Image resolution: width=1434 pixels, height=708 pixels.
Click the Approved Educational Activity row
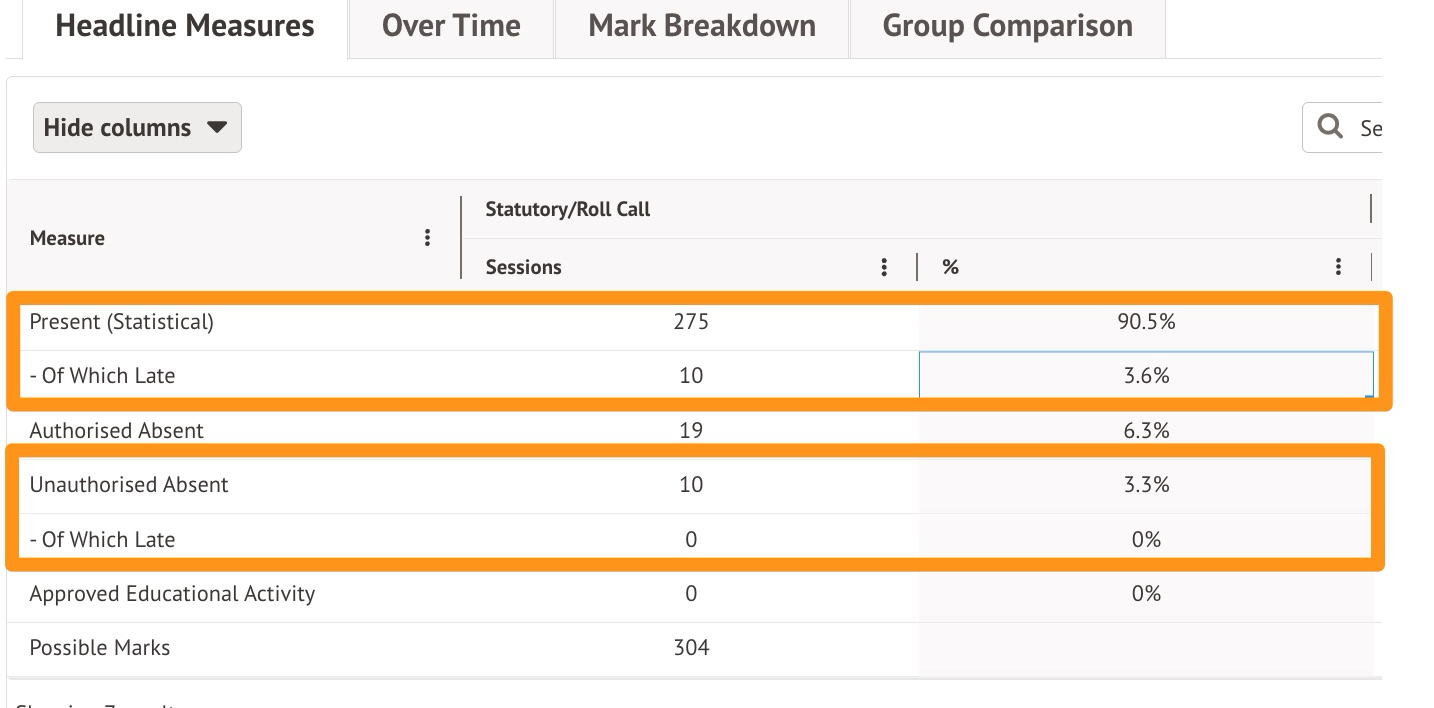pos(172,594)
